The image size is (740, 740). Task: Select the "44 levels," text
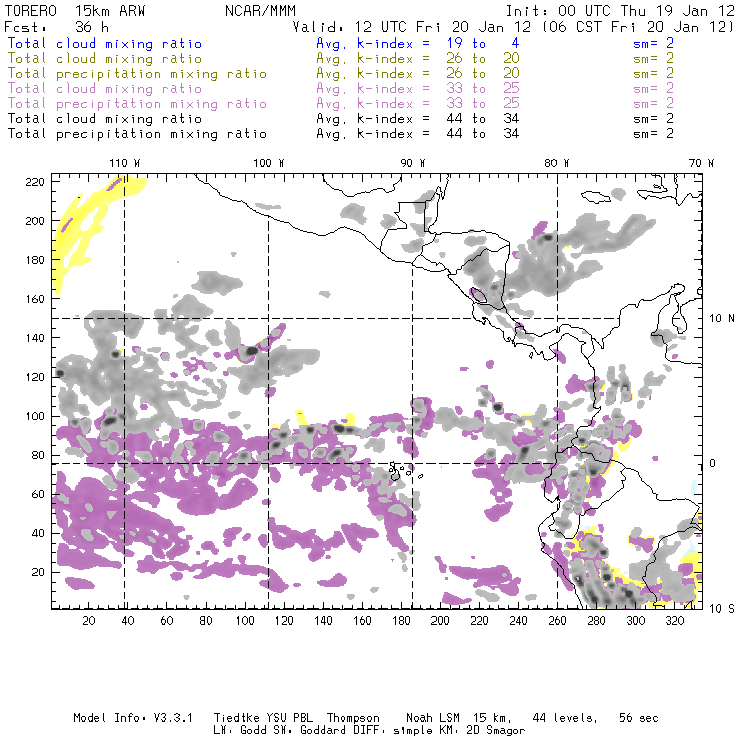pos(565,718)
